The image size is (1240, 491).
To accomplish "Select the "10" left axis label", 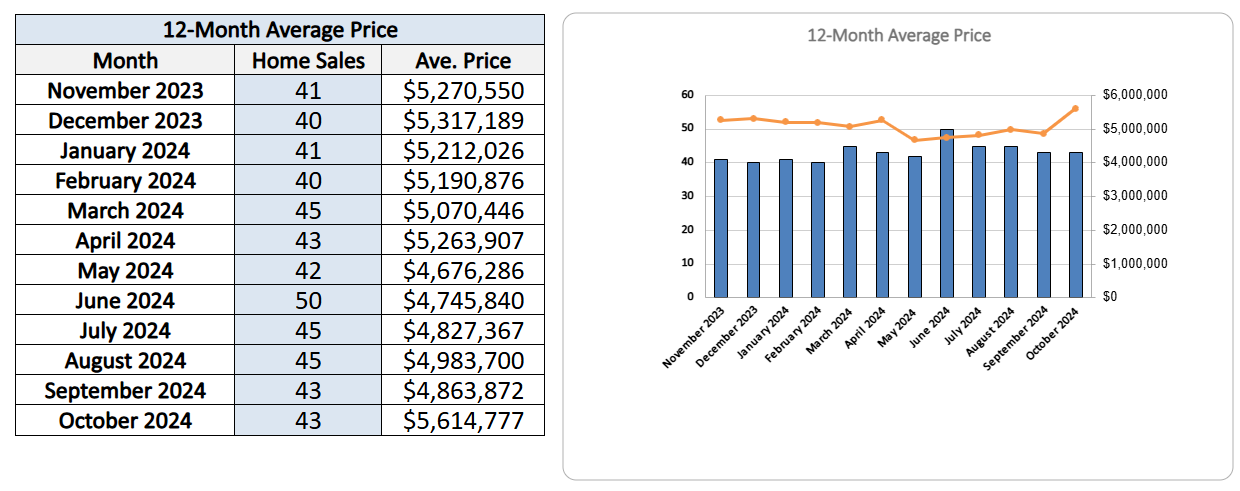I will coord(687,263).
